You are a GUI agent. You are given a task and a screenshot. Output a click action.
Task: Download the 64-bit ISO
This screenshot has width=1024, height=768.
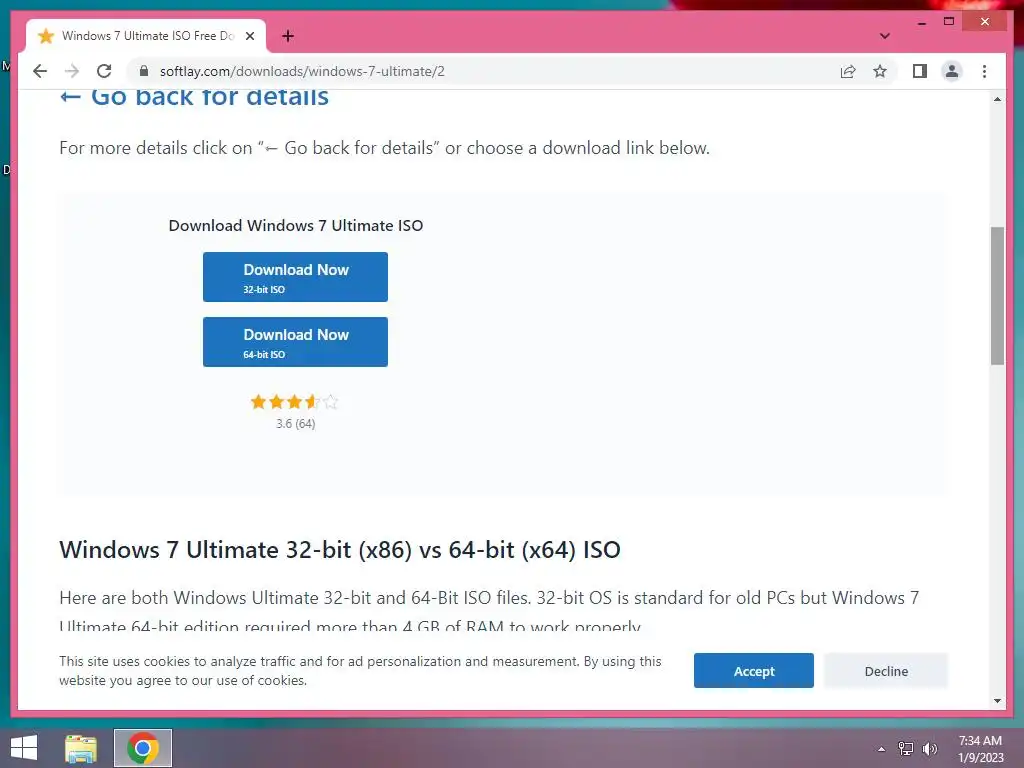coord(295,342)
